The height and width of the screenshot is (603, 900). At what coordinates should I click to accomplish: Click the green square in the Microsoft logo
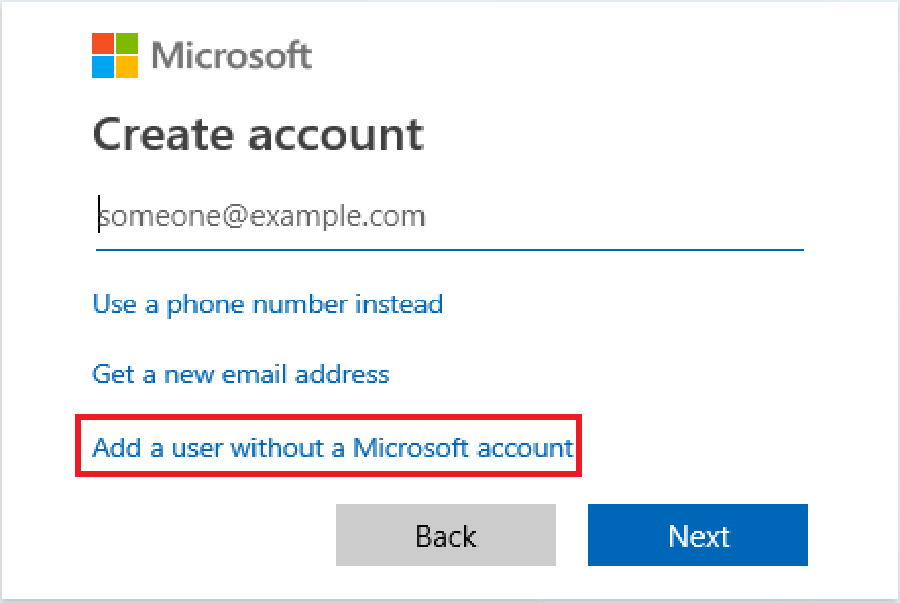127,43
